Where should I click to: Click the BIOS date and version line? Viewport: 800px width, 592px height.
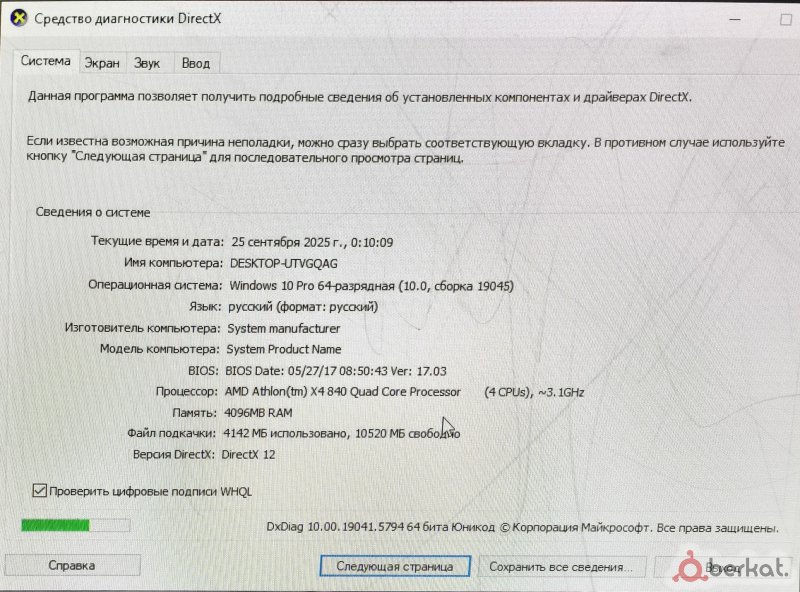(337, 370)
